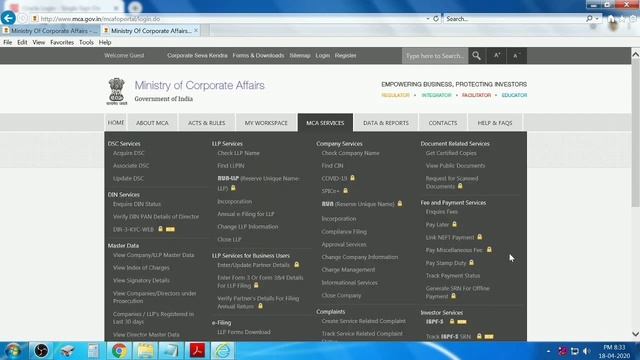Open the MCA SERVICES navigation tab
The image size is (640, 360).
(325, 123)
